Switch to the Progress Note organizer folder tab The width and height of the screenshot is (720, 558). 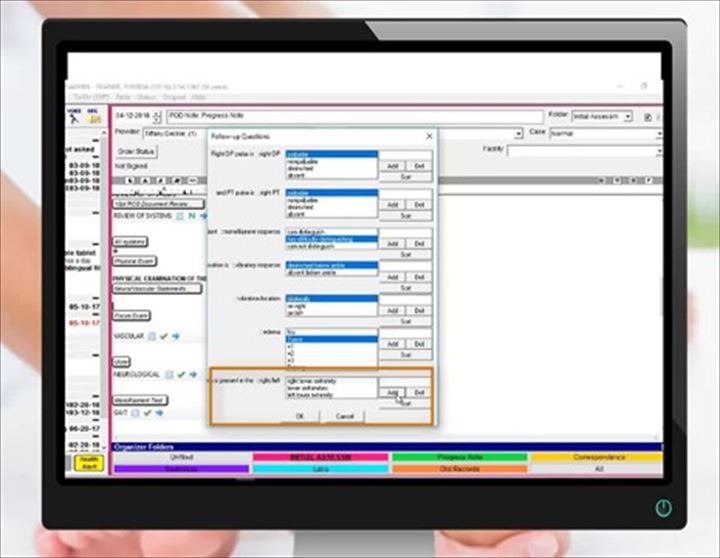tap(459, 457)
